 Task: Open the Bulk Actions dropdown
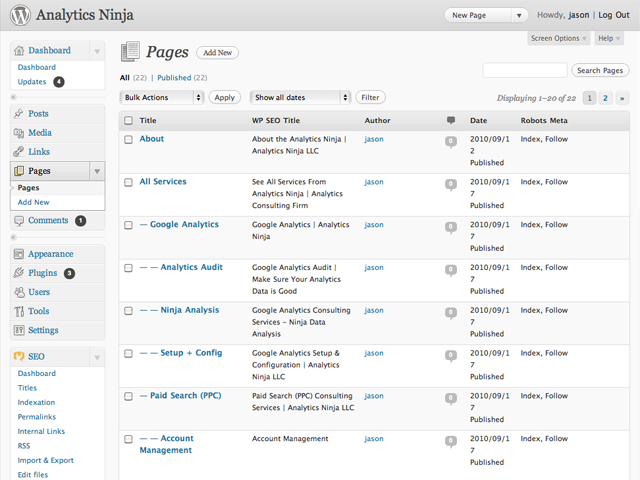161,97
